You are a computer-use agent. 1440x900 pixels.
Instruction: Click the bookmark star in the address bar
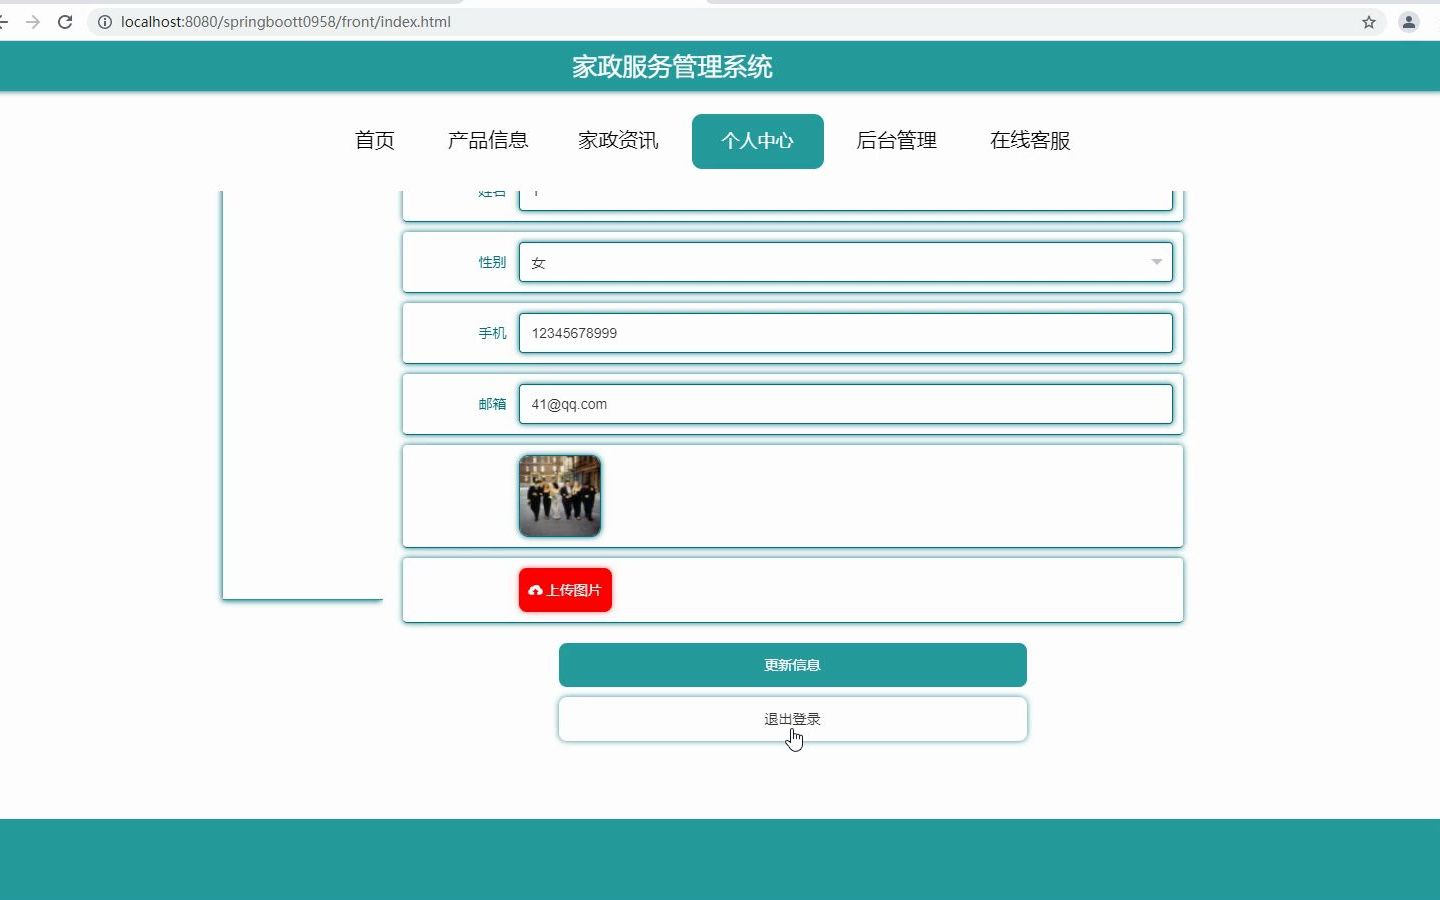click(x=1368, y=21)
